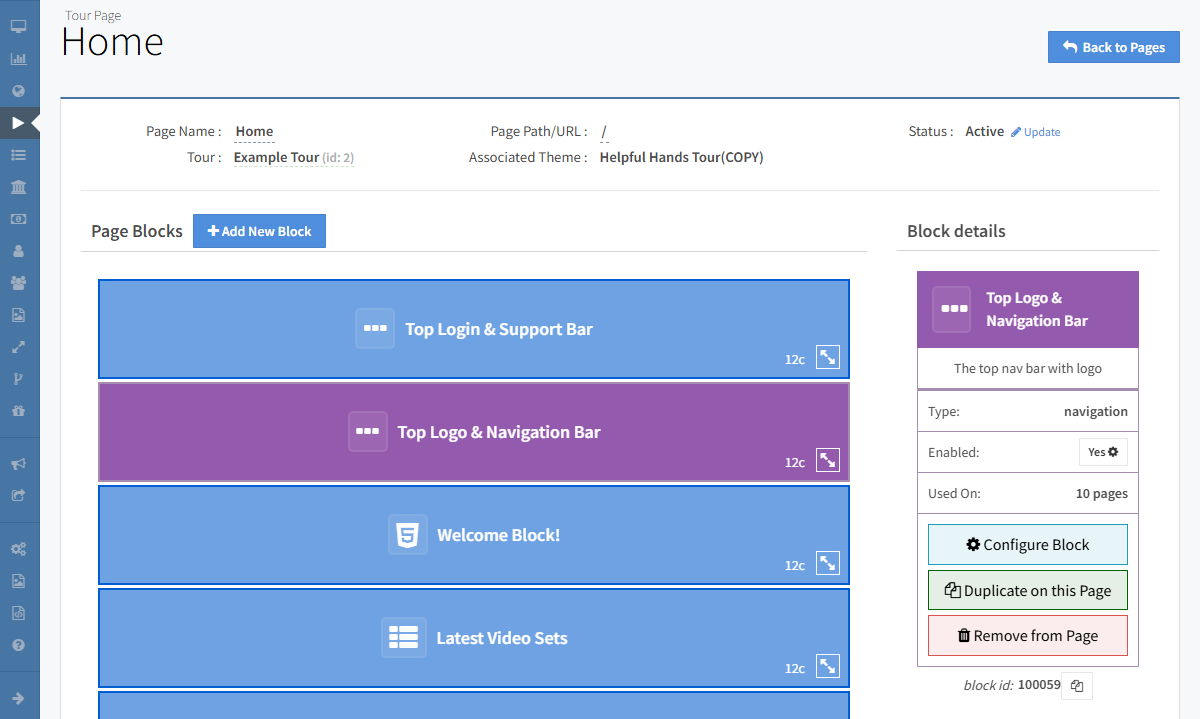Copy block id using the copy icon
The height and width of the screenshot is (719, 1200).
pos(1077,686)
